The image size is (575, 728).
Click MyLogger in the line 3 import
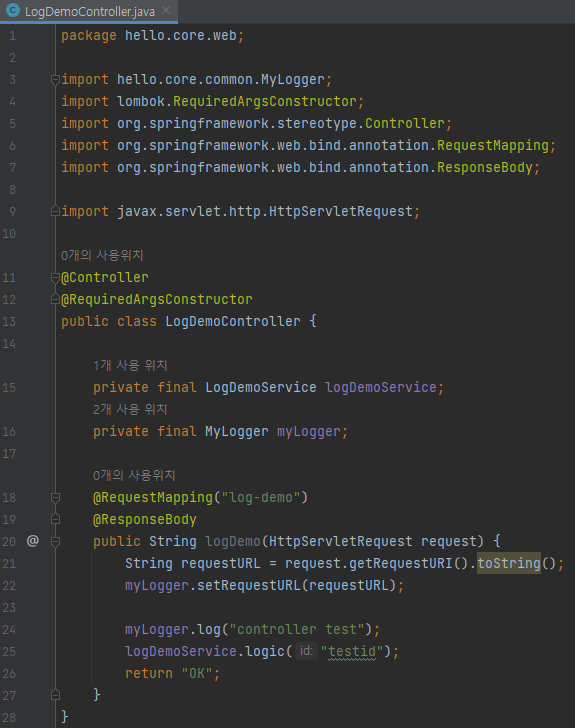point(293,80)
